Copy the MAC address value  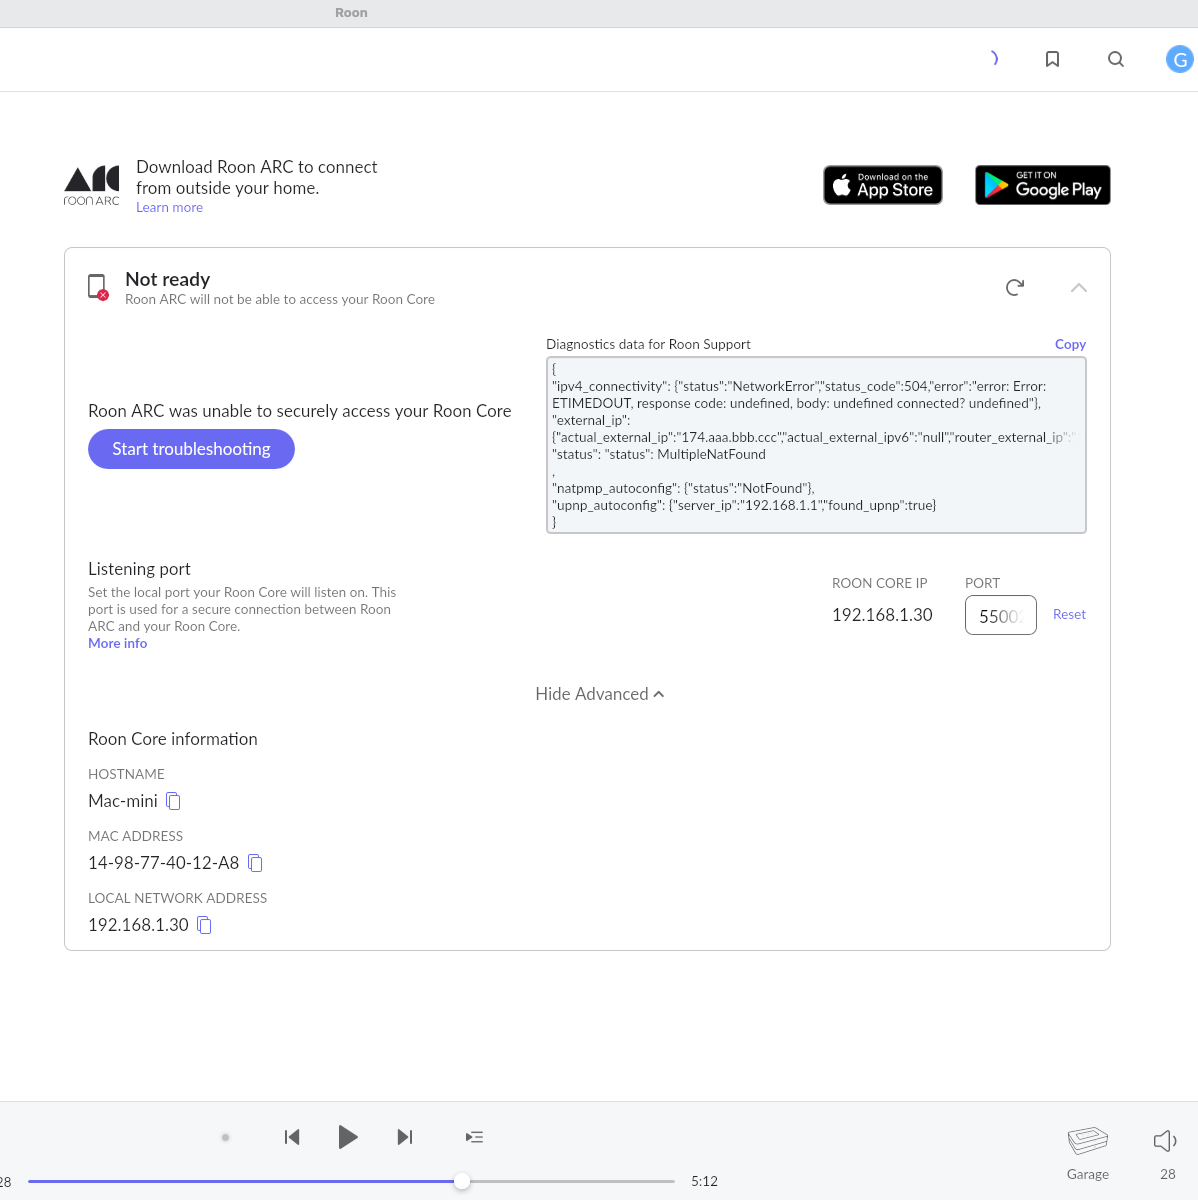click(x=255, y=863)
